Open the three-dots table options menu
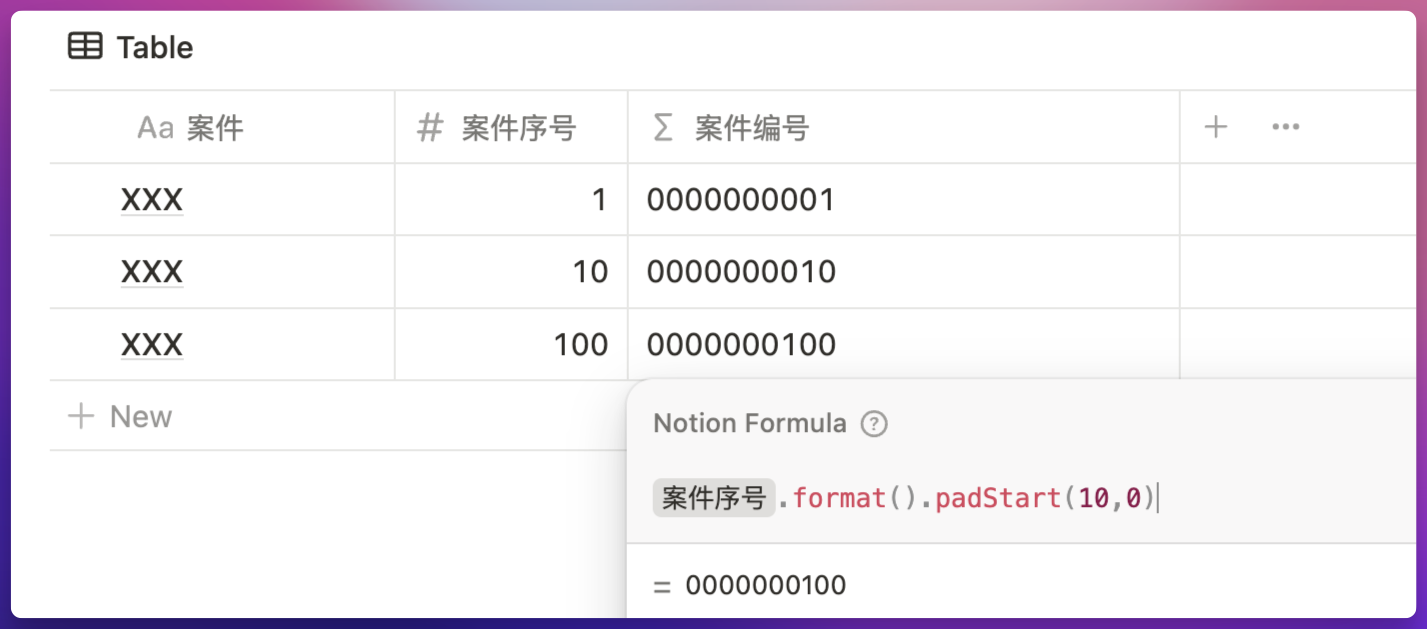Viewport: 1427px width, 629px height. 1285,127
